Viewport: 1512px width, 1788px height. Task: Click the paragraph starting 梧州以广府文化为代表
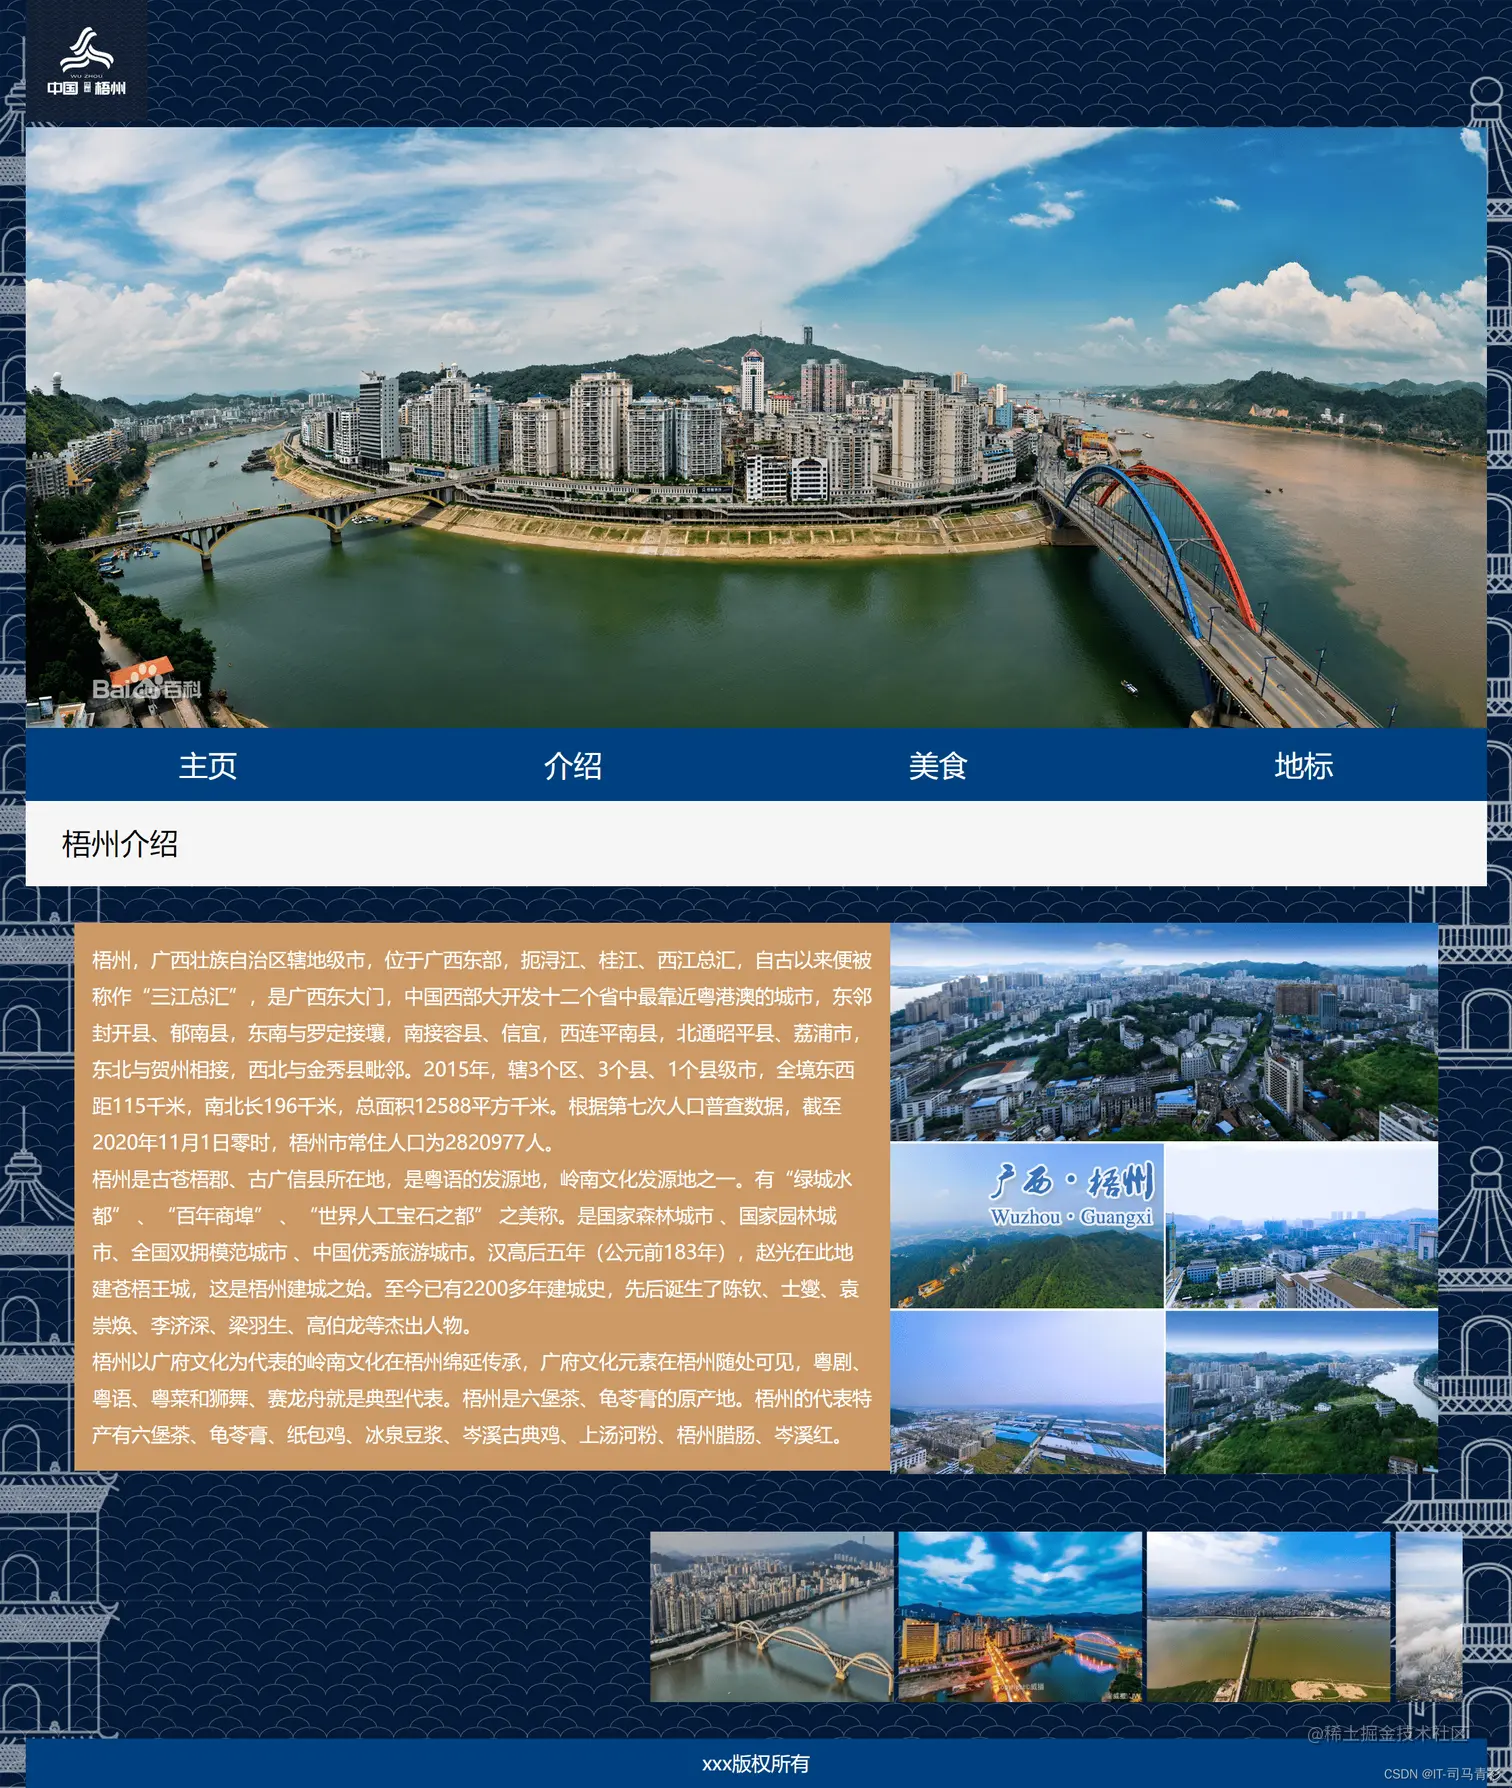482,1398
